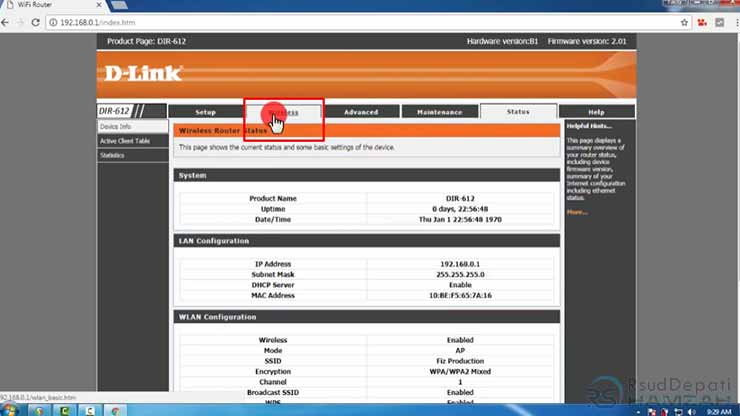Open Active Client Table in the sidebar
The height and width of the screenshot is (416, 740).
(x=132, y=141)
